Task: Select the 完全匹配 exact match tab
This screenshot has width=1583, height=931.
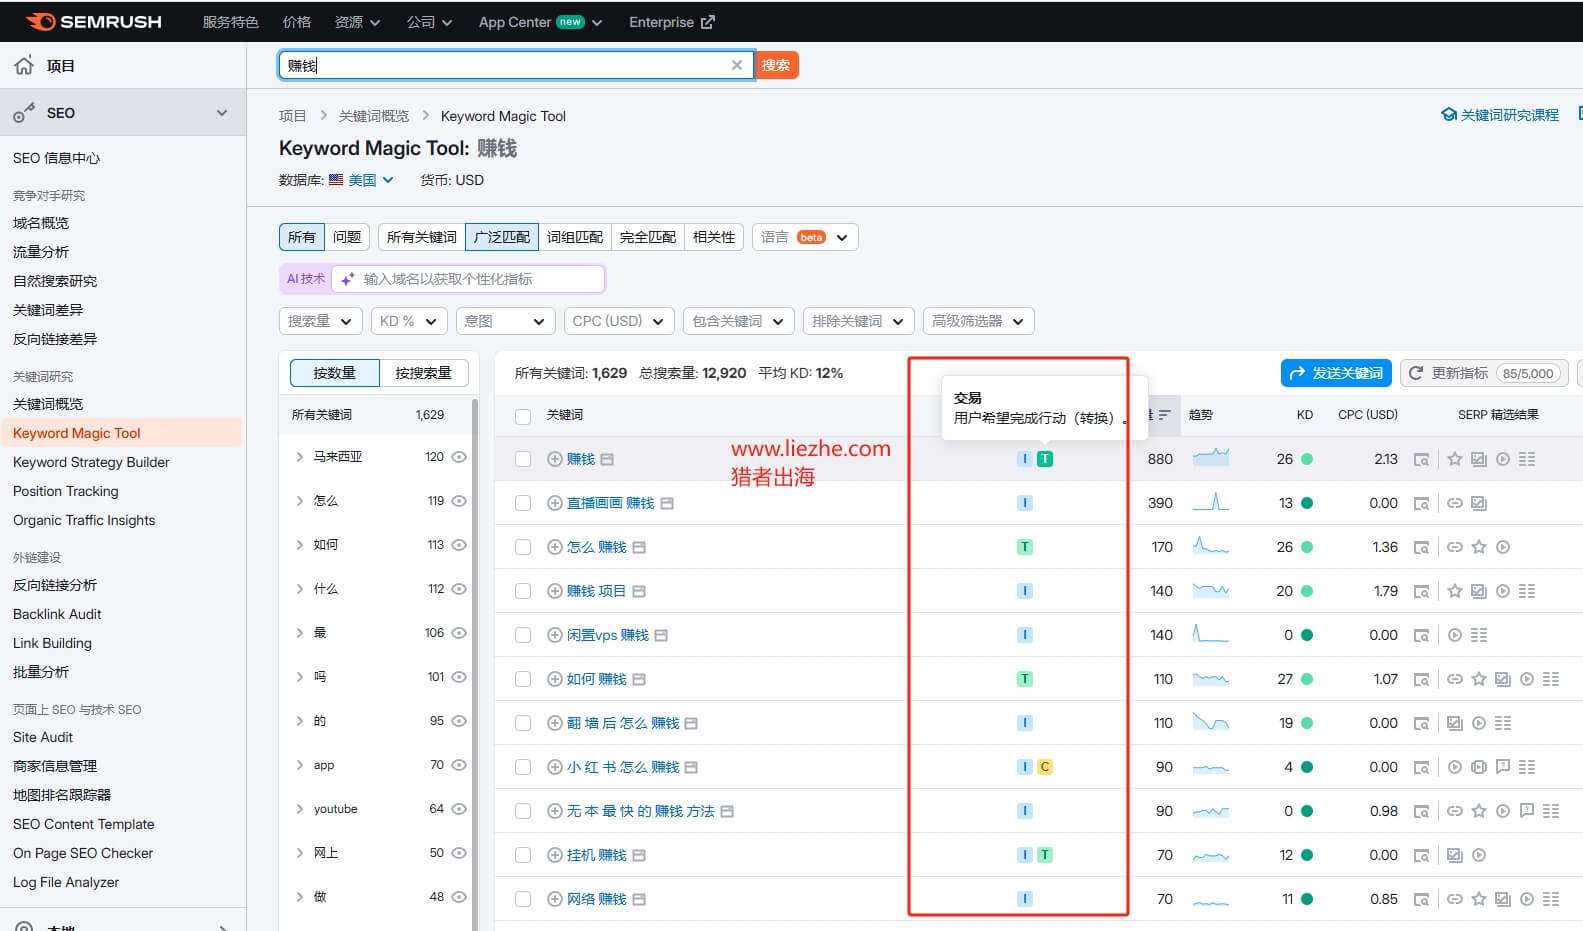Action: [648, 237]
